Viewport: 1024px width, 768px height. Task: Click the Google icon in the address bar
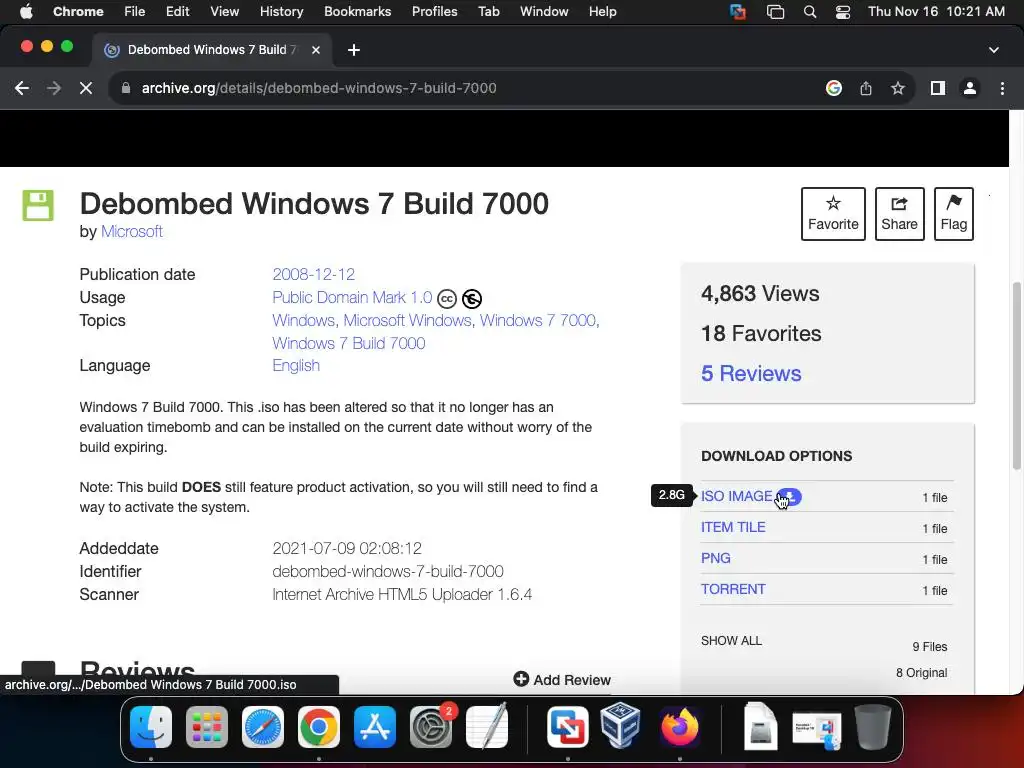[833, 88]
